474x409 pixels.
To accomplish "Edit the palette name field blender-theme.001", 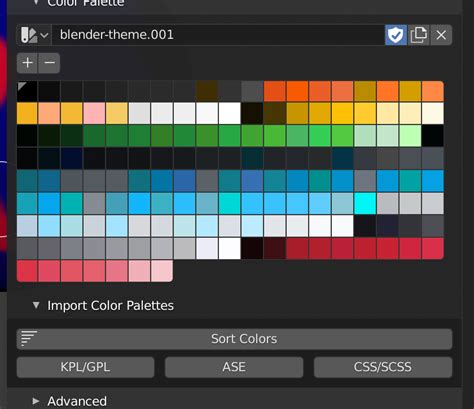I will pos(218,35).
